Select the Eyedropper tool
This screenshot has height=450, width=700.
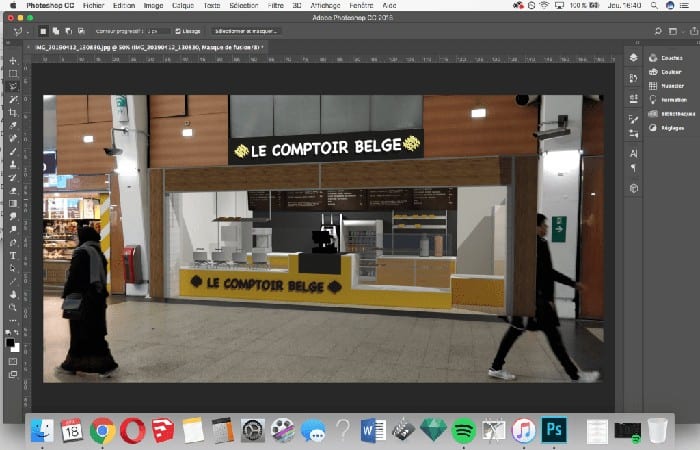click(x=13, y=125)
